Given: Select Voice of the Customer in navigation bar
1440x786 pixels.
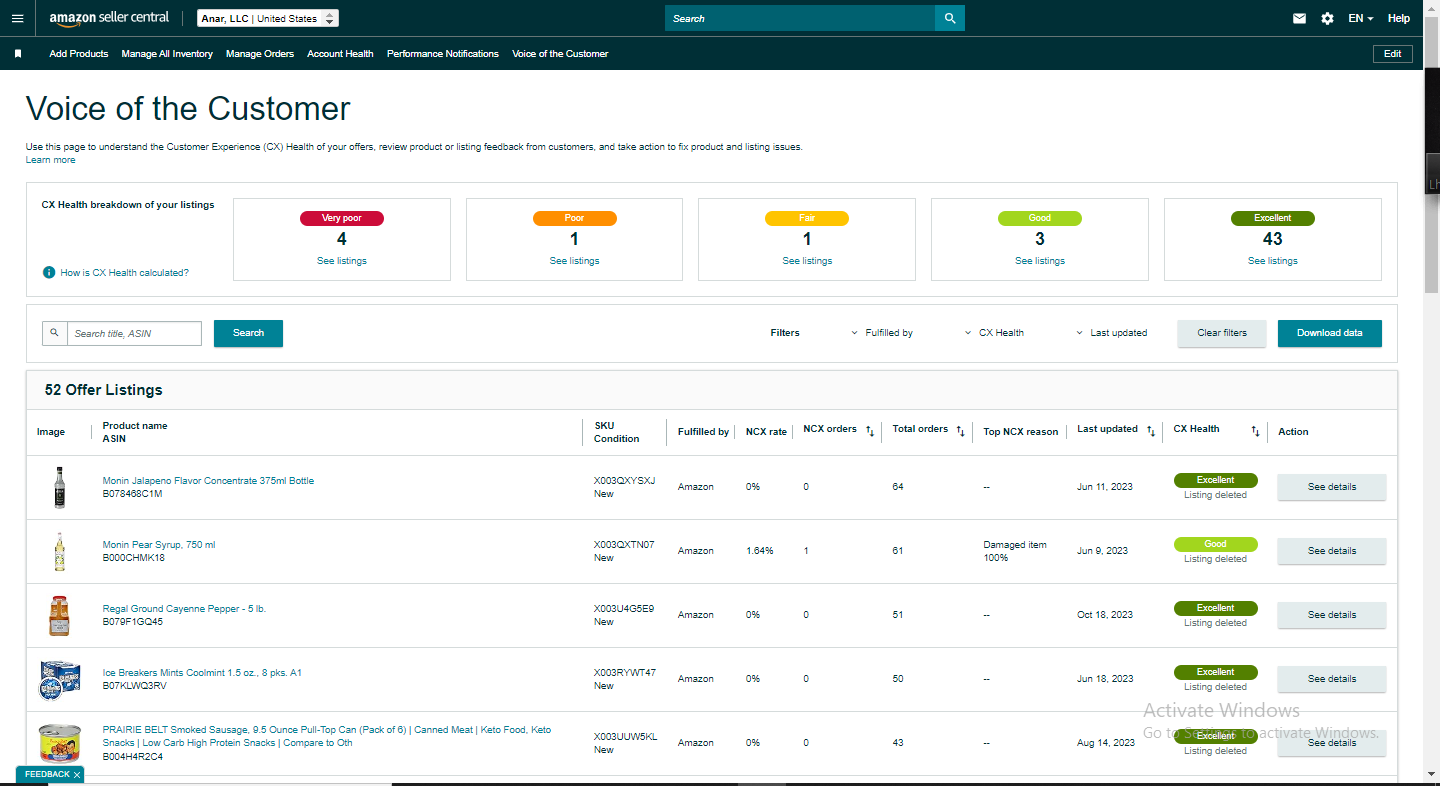Looking at the screenshot, I should 560,54.
